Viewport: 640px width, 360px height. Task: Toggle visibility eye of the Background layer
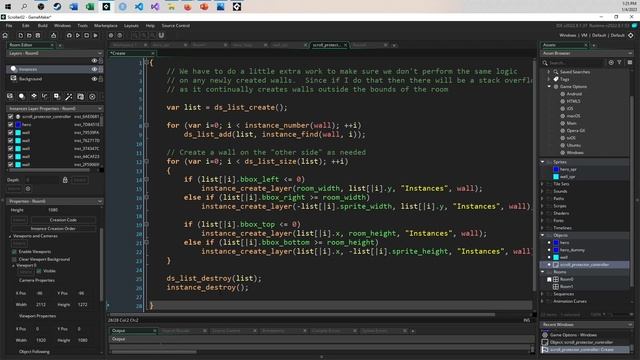[94, 79]
